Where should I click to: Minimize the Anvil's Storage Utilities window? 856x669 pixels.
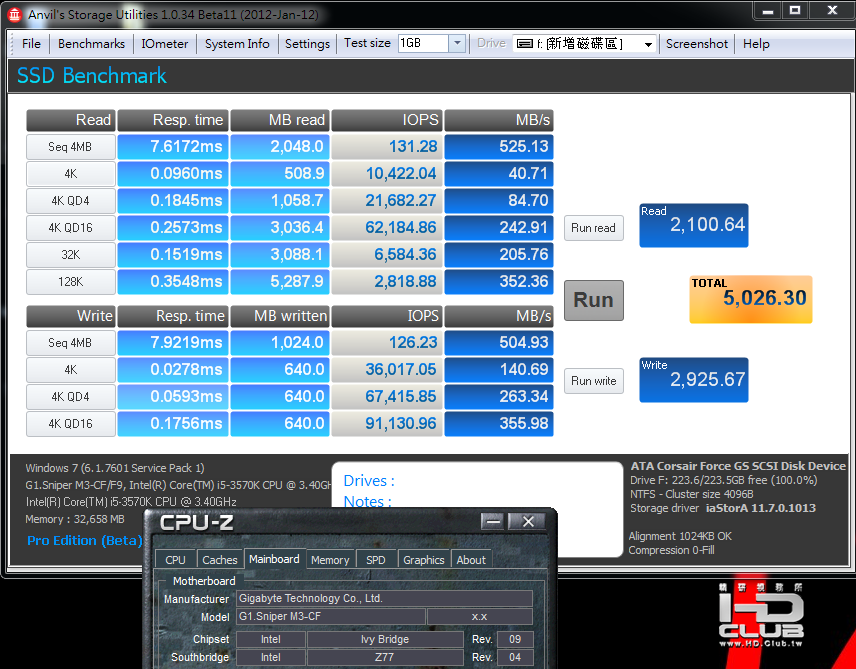coord(768,11)
